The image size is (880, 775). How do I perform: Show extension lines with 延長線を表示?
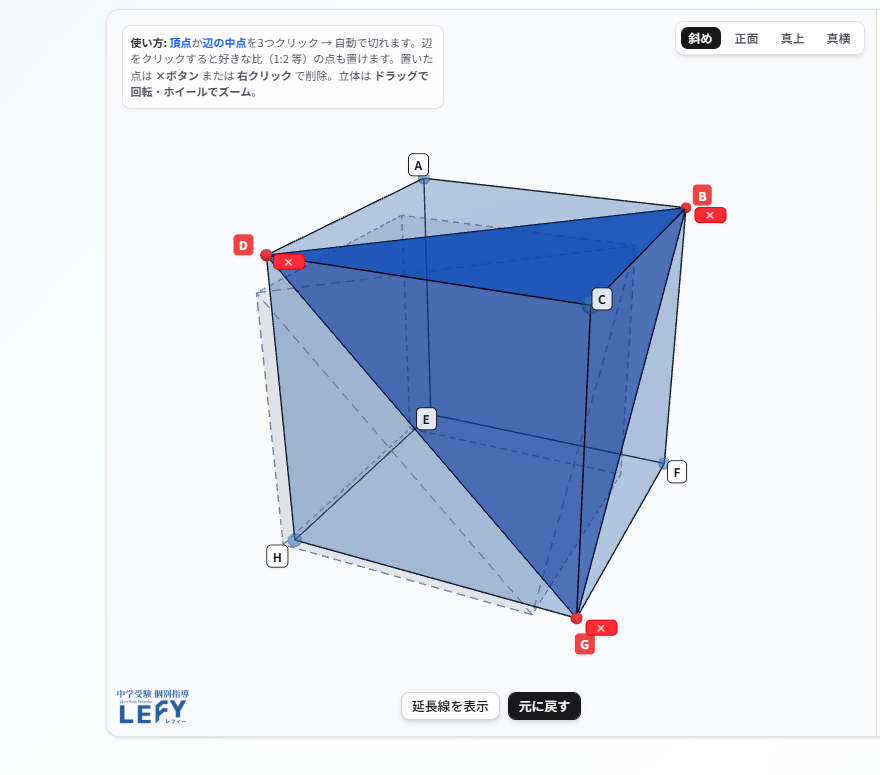coord(450,706)
